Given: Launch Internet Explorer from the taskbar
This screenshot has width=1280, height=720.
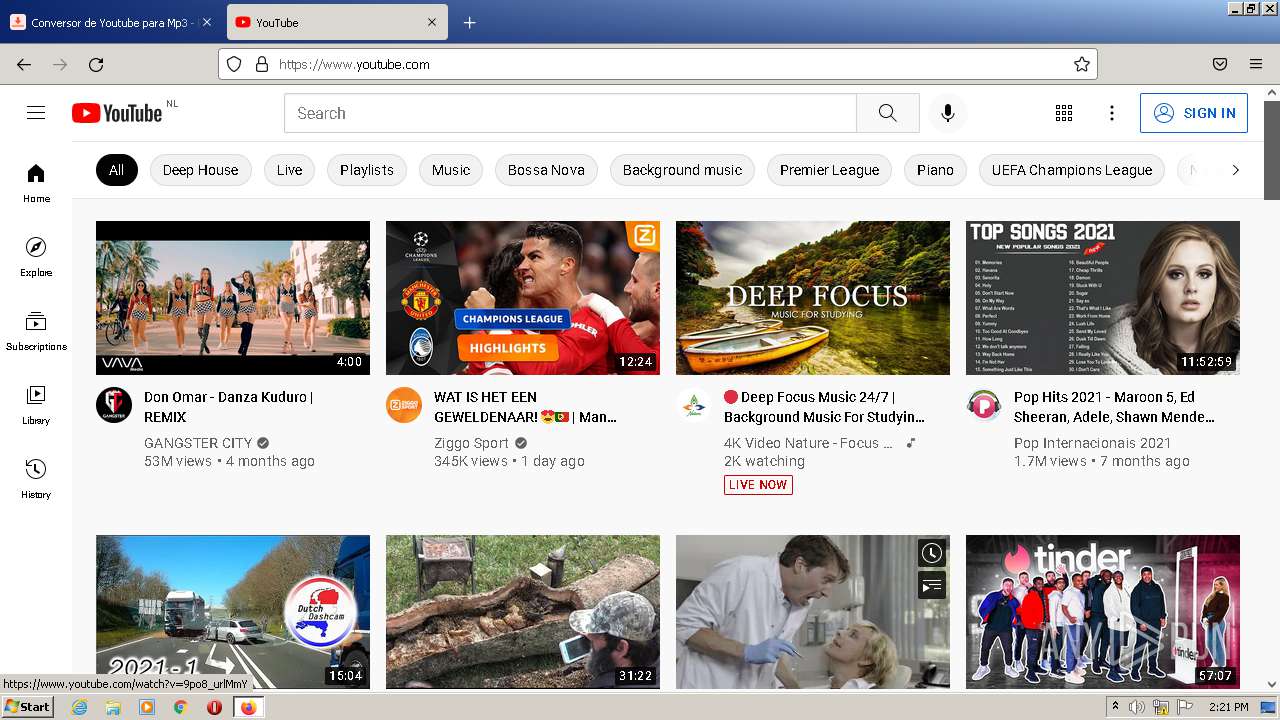Looking at the screenshot, I should coord(80,707).
